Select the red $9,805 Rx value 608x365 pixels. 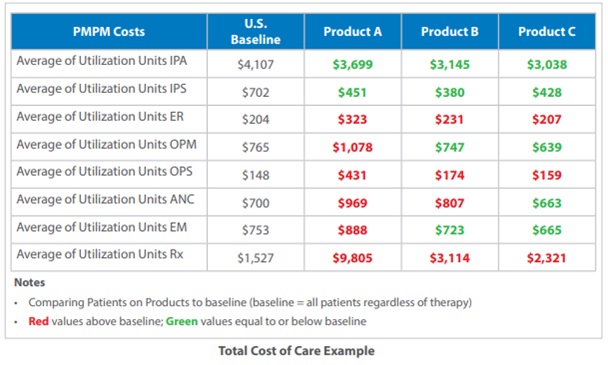tap(352, 258)
